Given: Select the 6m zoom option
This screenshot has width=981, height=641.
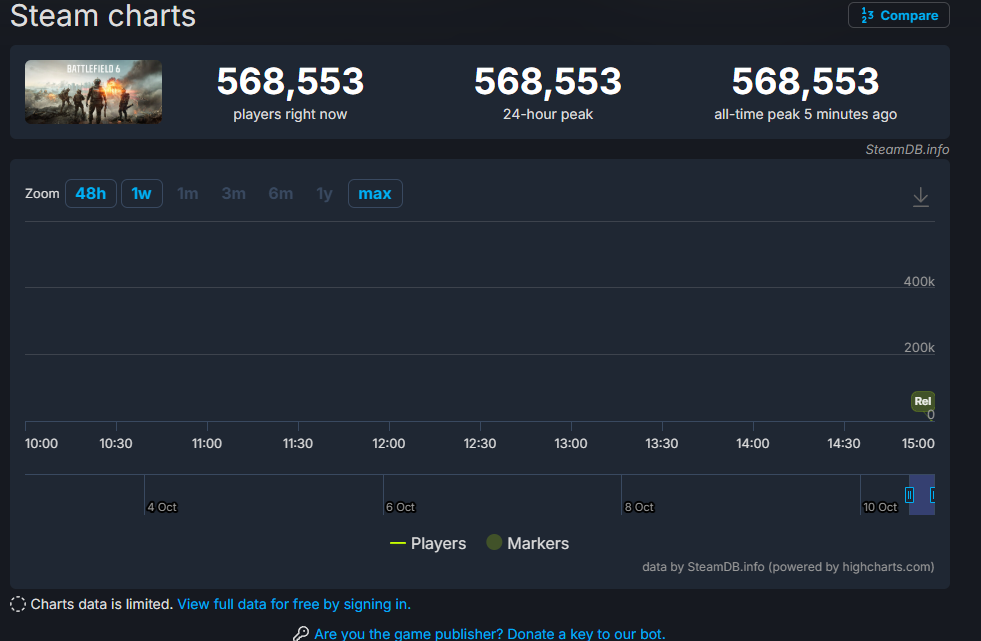Looking at the screenshot, I should tap(280, 194).
